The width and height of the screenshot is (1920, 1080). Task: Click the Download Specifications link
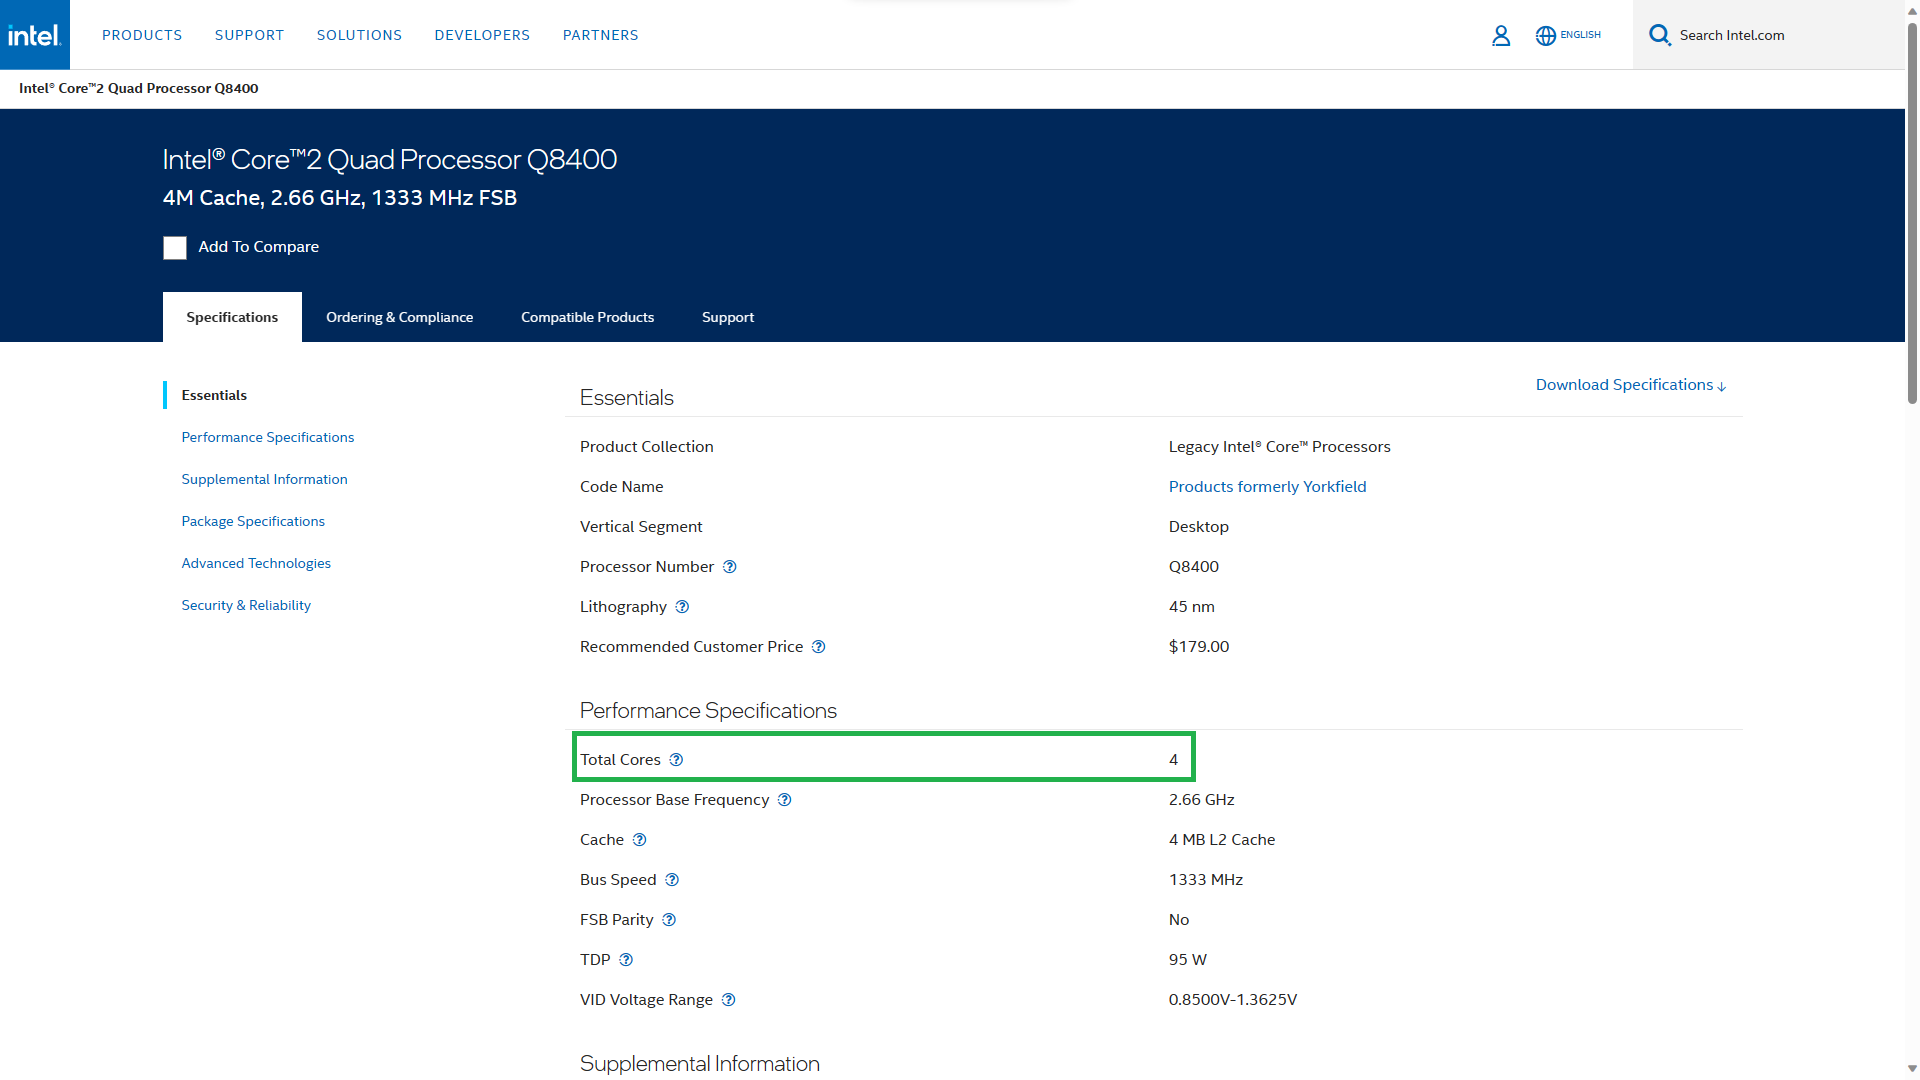coord(1630,385)
